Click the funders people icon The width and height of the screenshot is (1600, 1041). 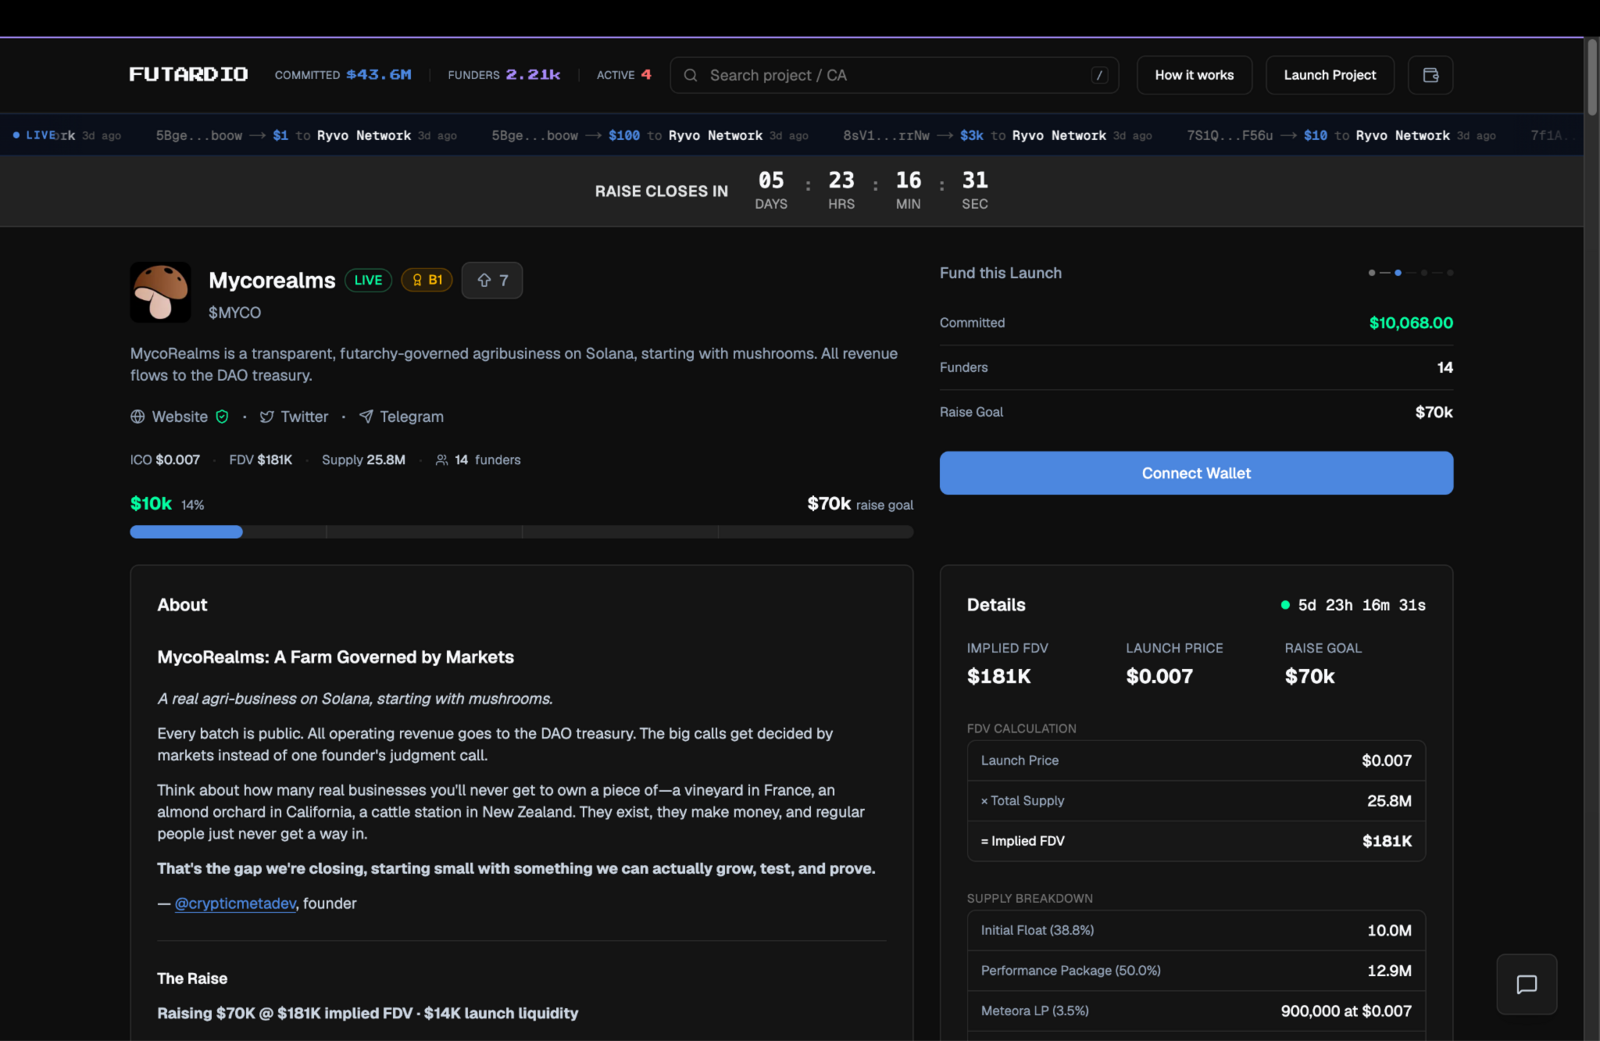(442, 460)
